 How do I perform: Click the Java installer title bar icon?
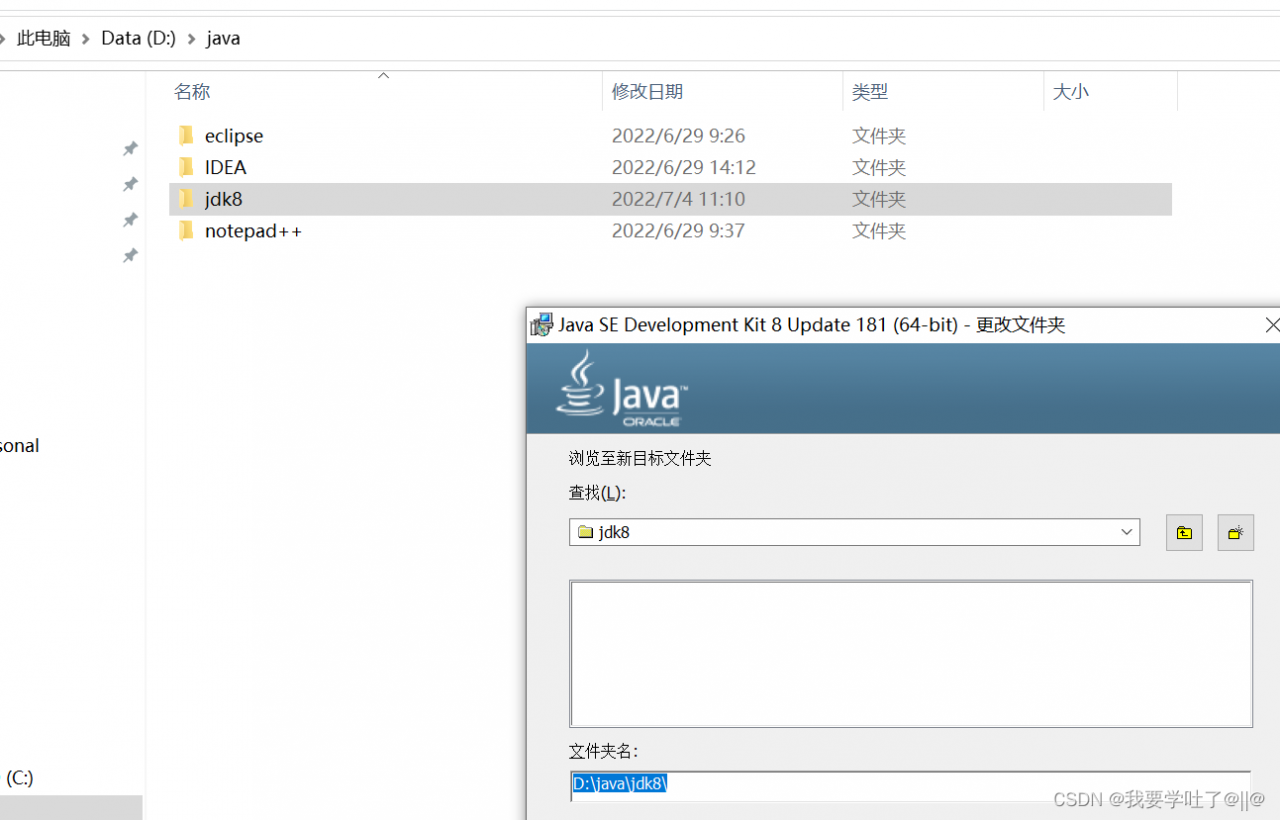541,325
